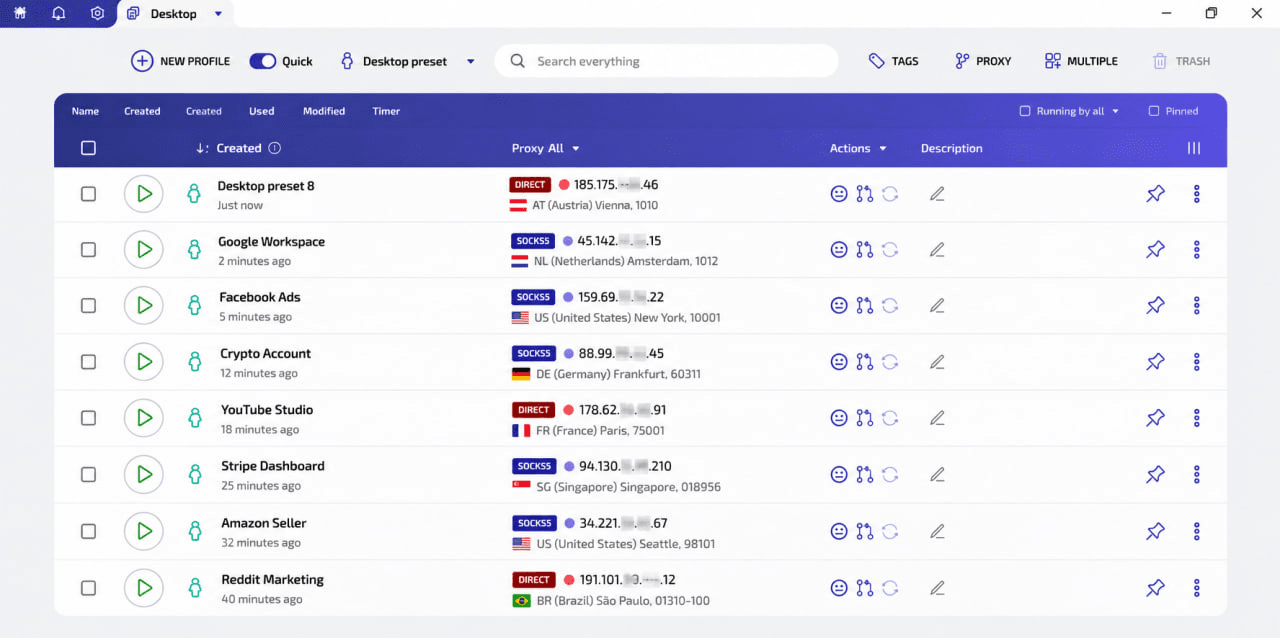Open proxy settings for Google Workspace row
Viewport: 1280px width, 638px height.
click(x=865, y=250)
